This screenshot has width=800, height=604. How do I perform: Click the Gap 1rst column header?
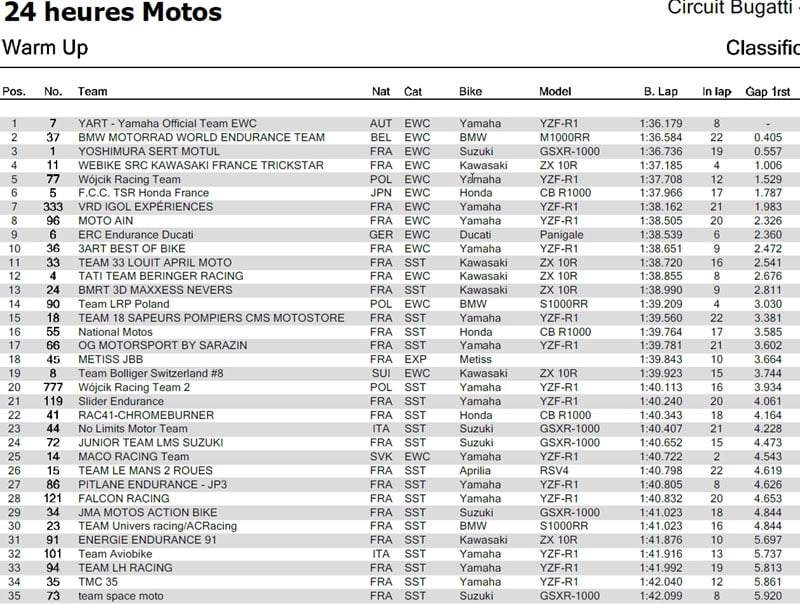[x=767, y=92]
